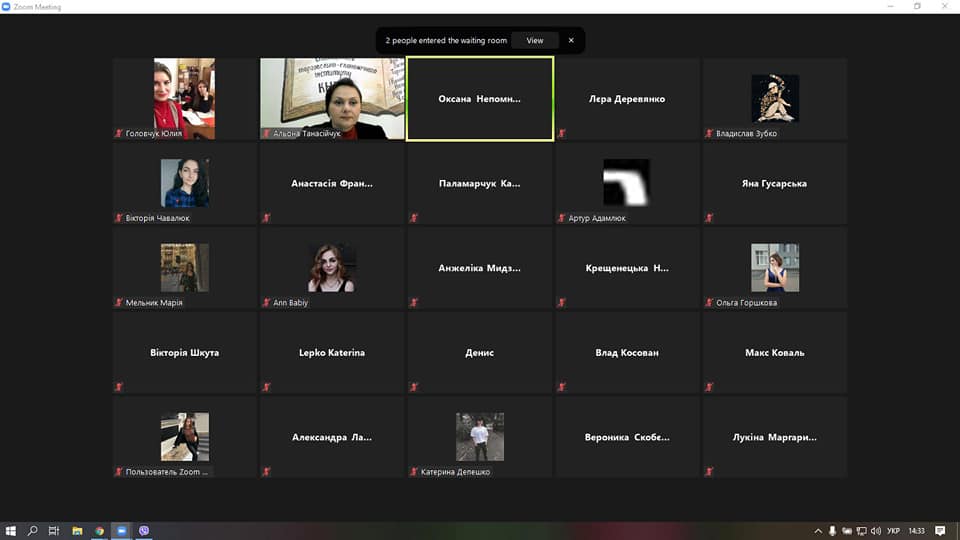Open File Explorer from the taskbar
This screenshot has height=540, width=960.
(x=77, y=531)
